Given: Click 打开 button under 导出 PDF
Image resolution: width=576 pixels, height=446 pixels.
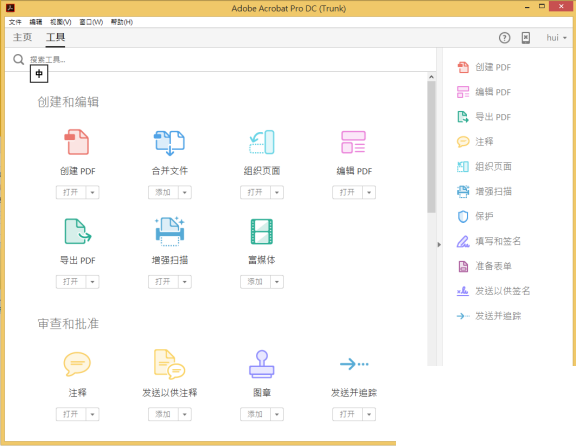Looking at the screenshot, I should point(71,281).
